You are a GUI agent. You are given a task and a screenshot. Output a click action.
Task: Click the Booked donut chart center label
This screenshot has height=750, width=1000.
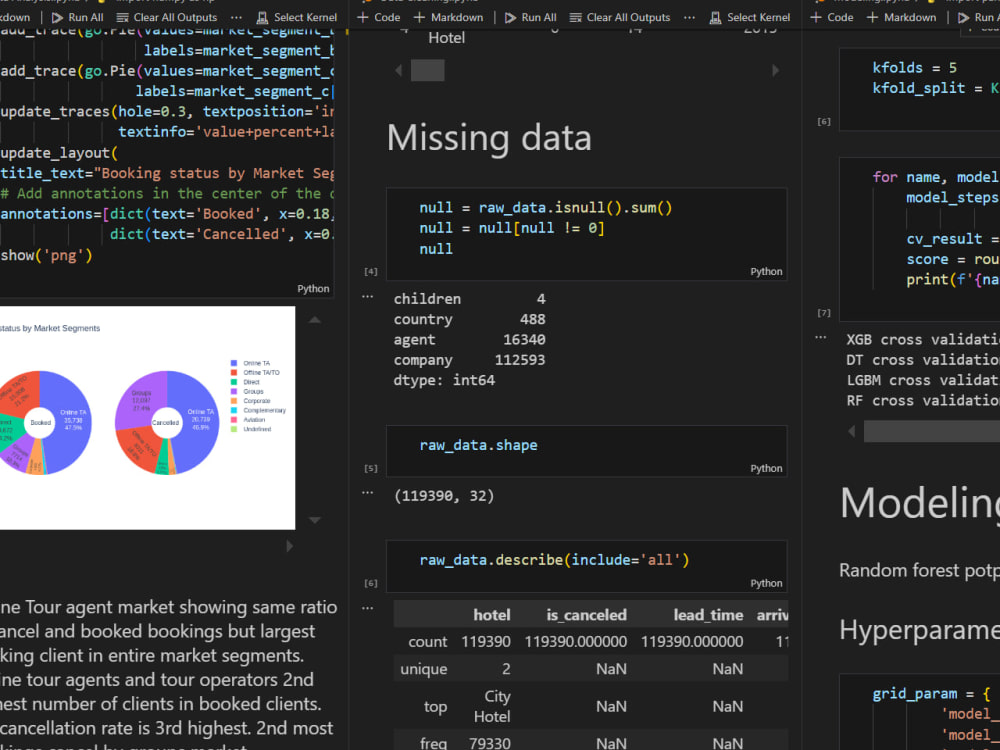(40, 422)
